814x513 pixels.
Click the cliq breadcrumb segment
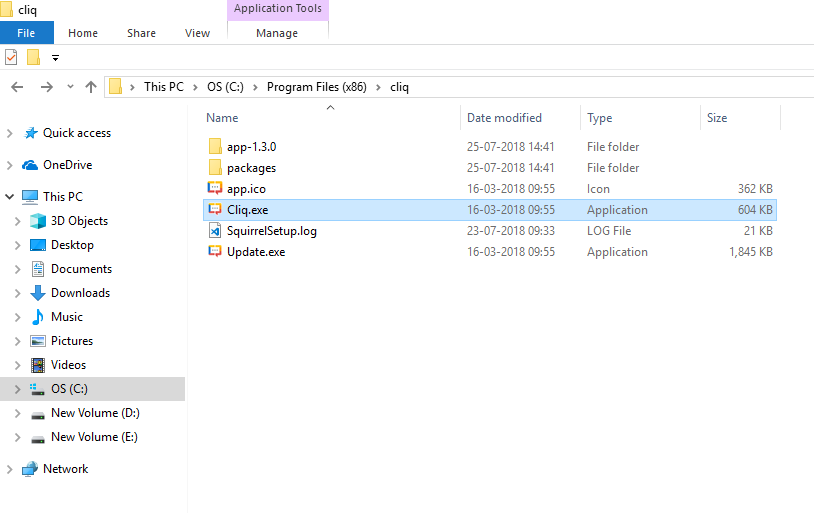(399, 87)
